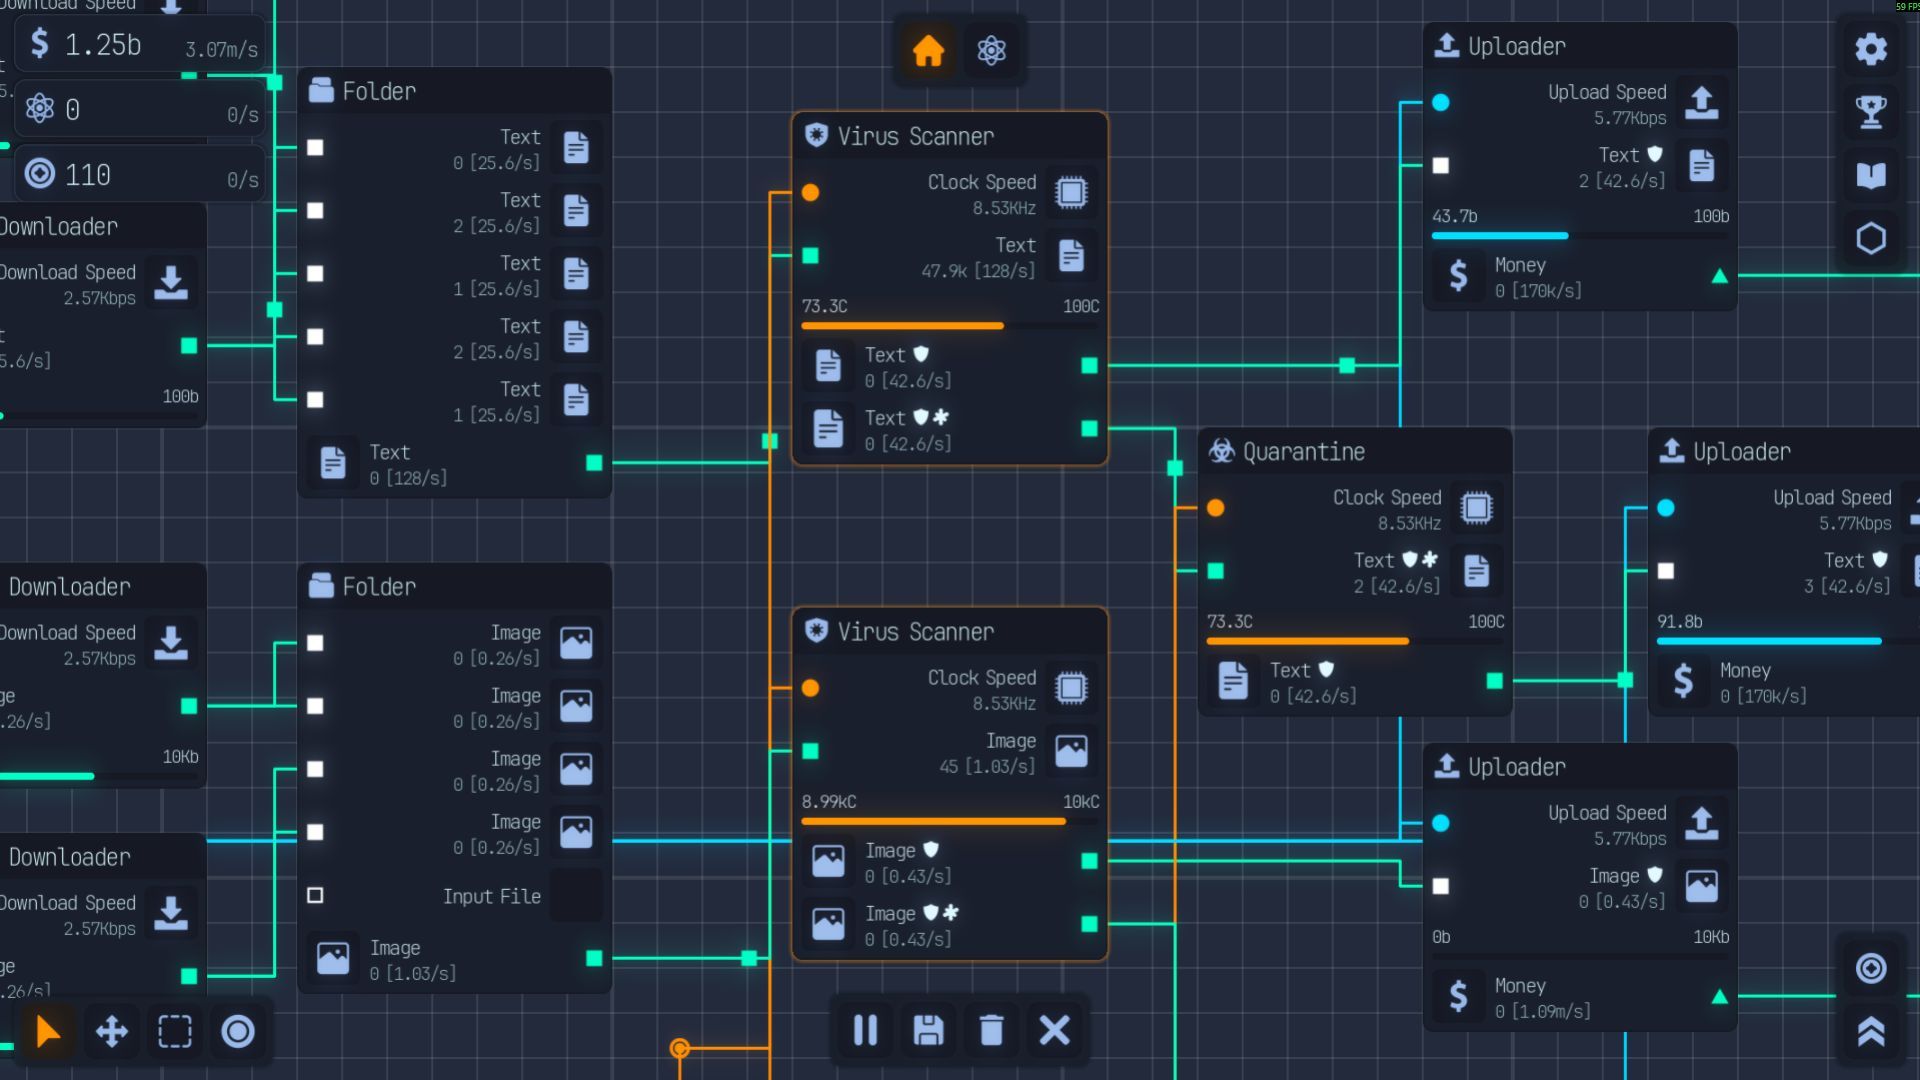This screenshot has width=1920, height=1080.
Task: Toggle first Image input square in Folder
Action: click(315, 643)
